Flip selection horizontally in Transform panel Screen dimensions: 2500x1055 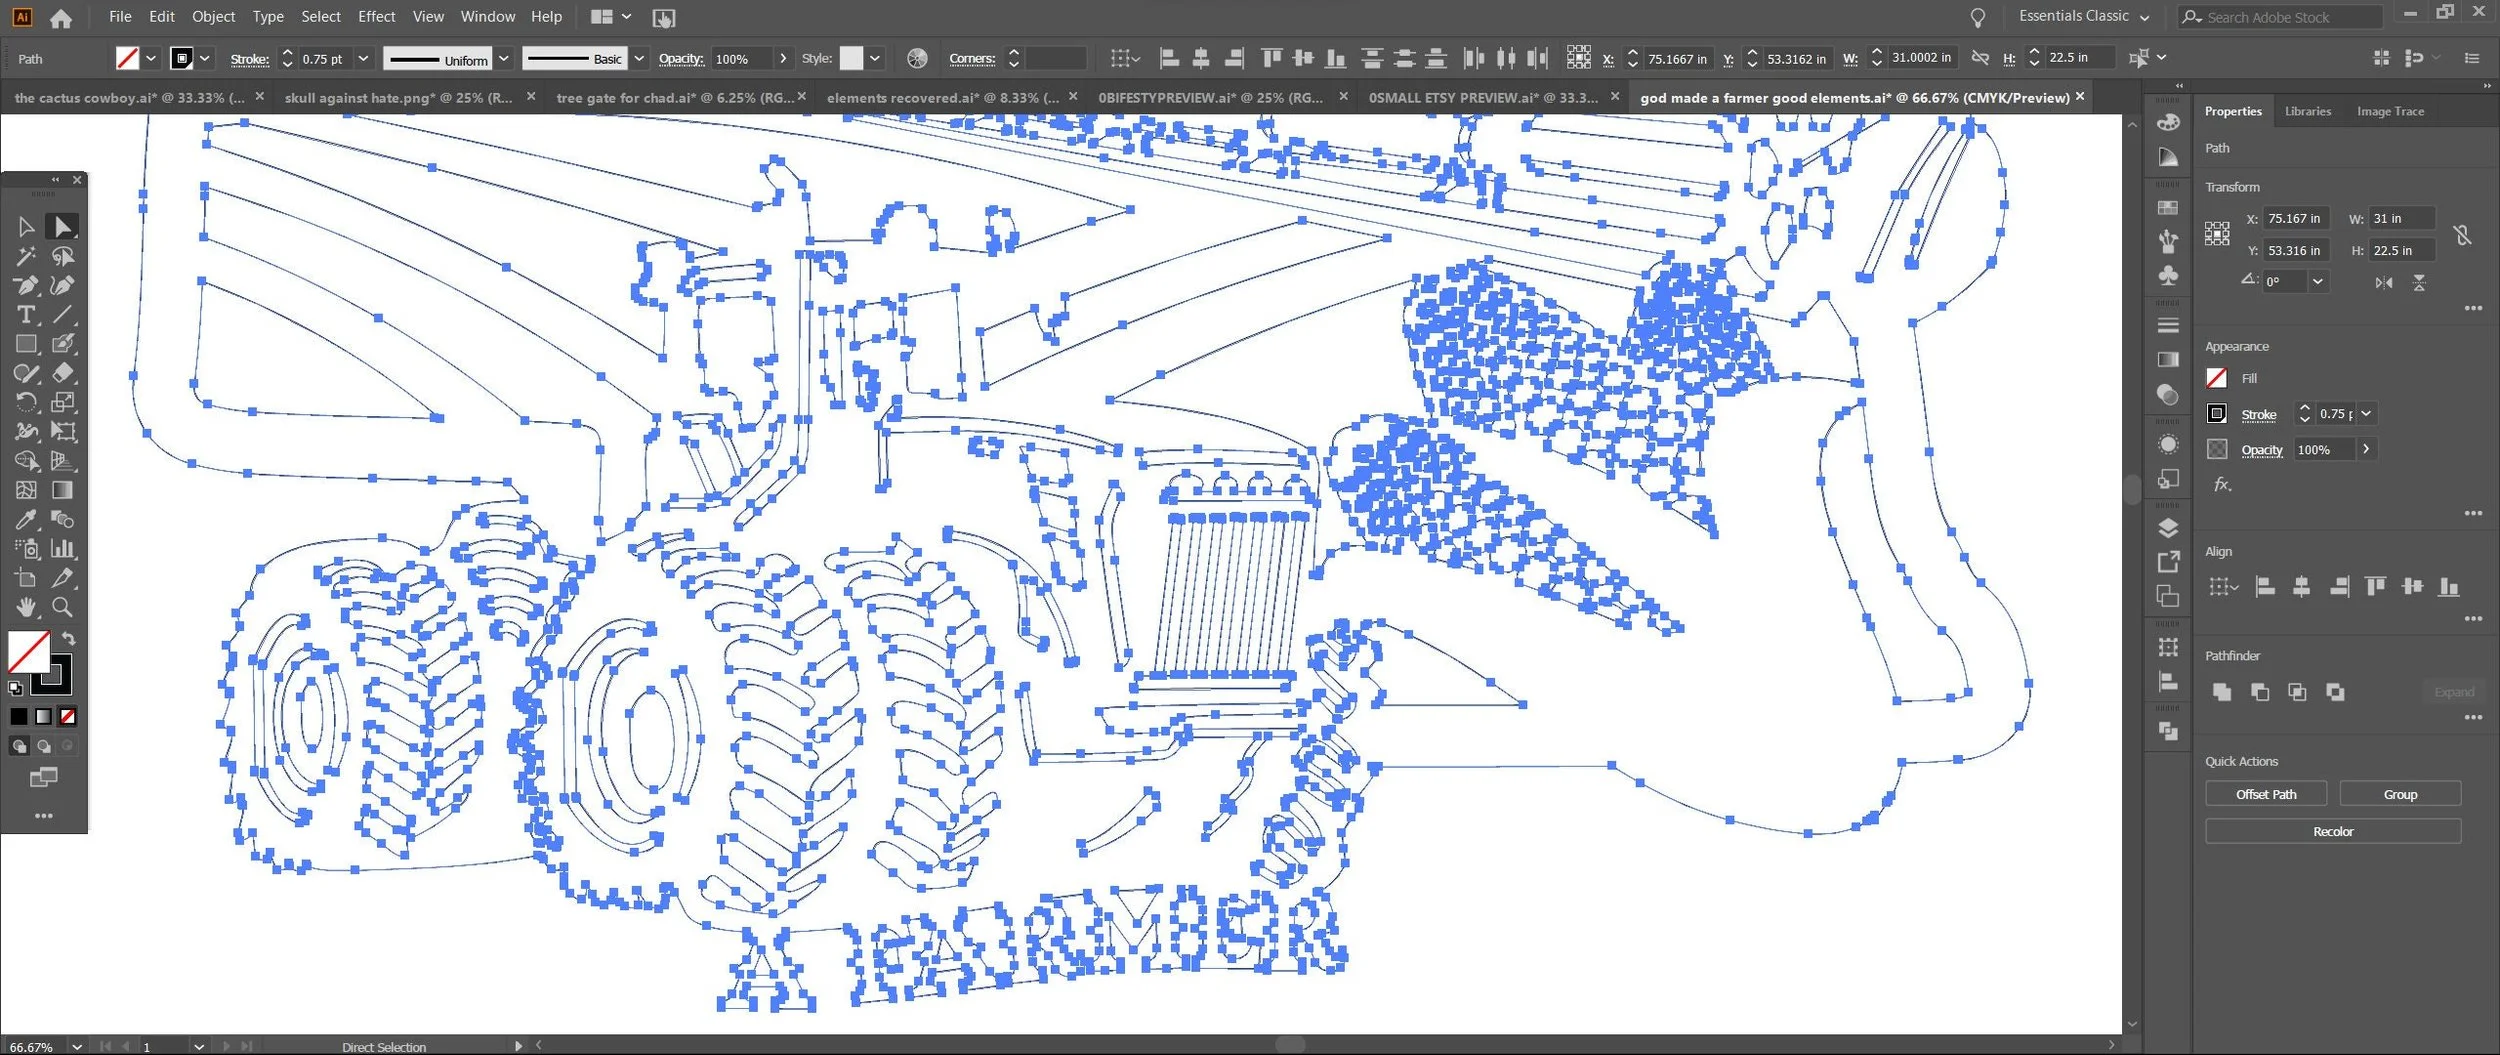tap(2384, 283)
